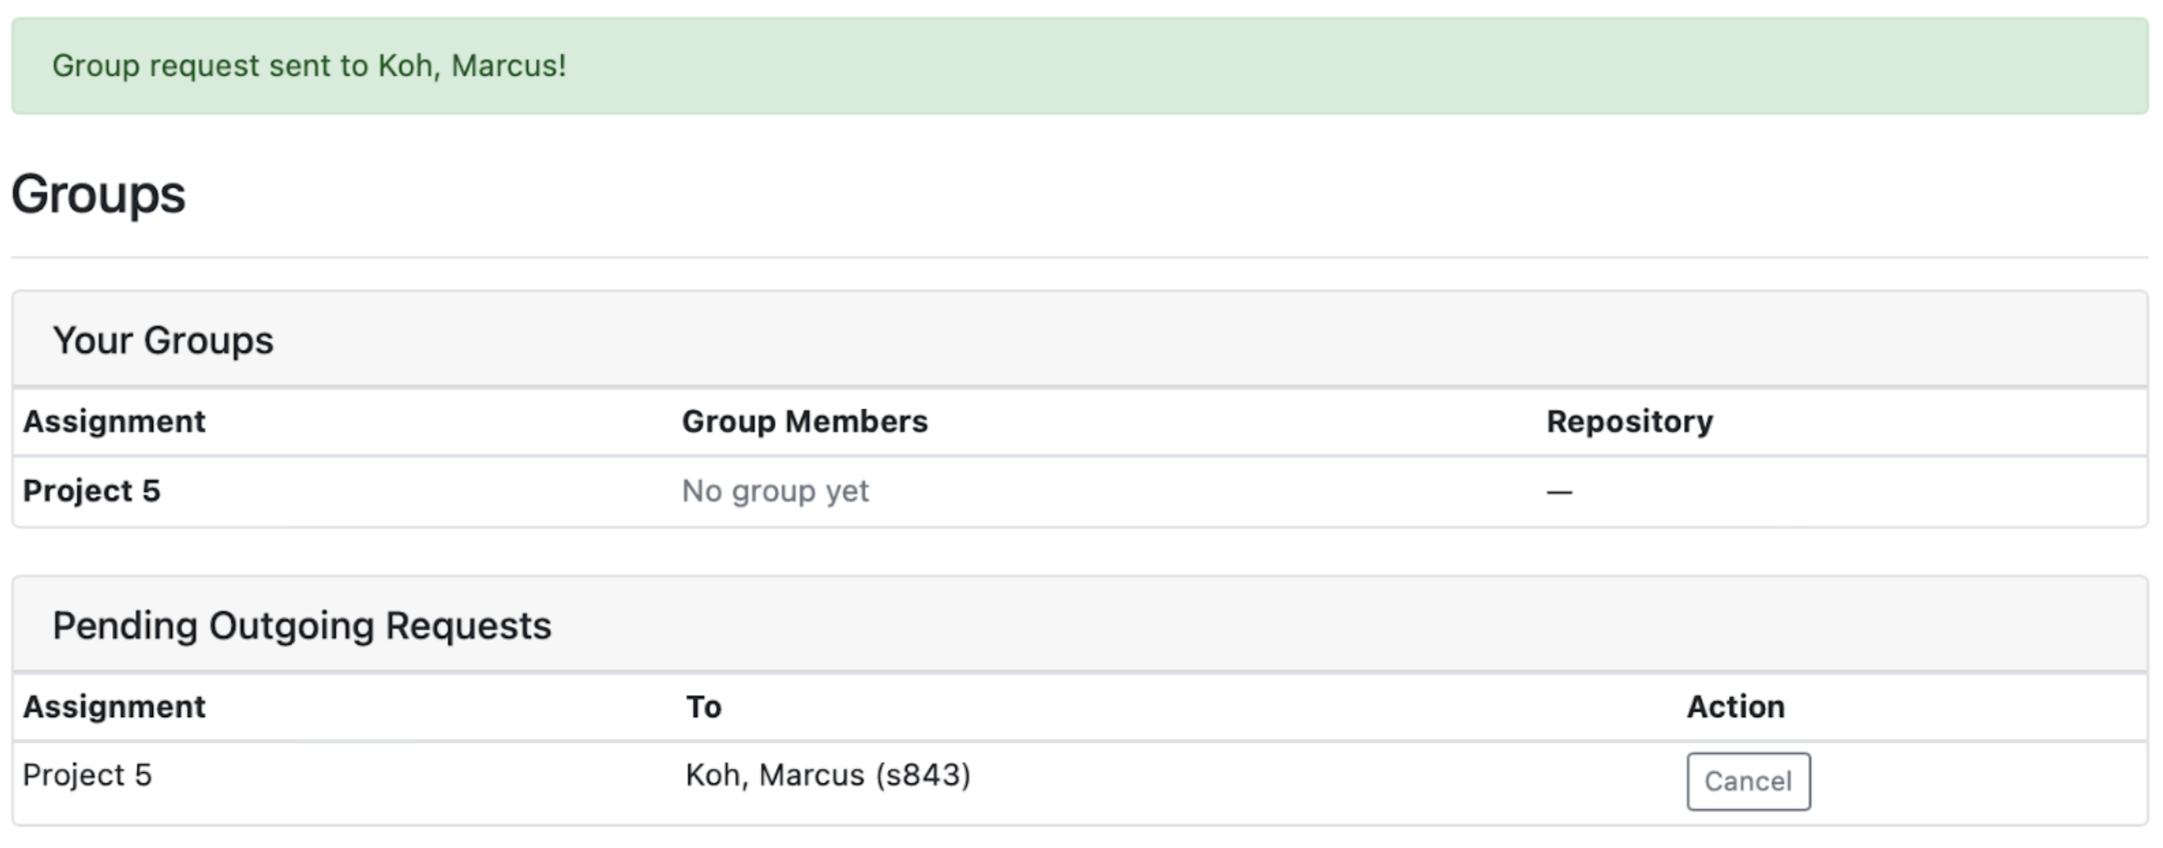Click the Group Members column header
The width and height of the screenshot is (2163, 848).
804,422
